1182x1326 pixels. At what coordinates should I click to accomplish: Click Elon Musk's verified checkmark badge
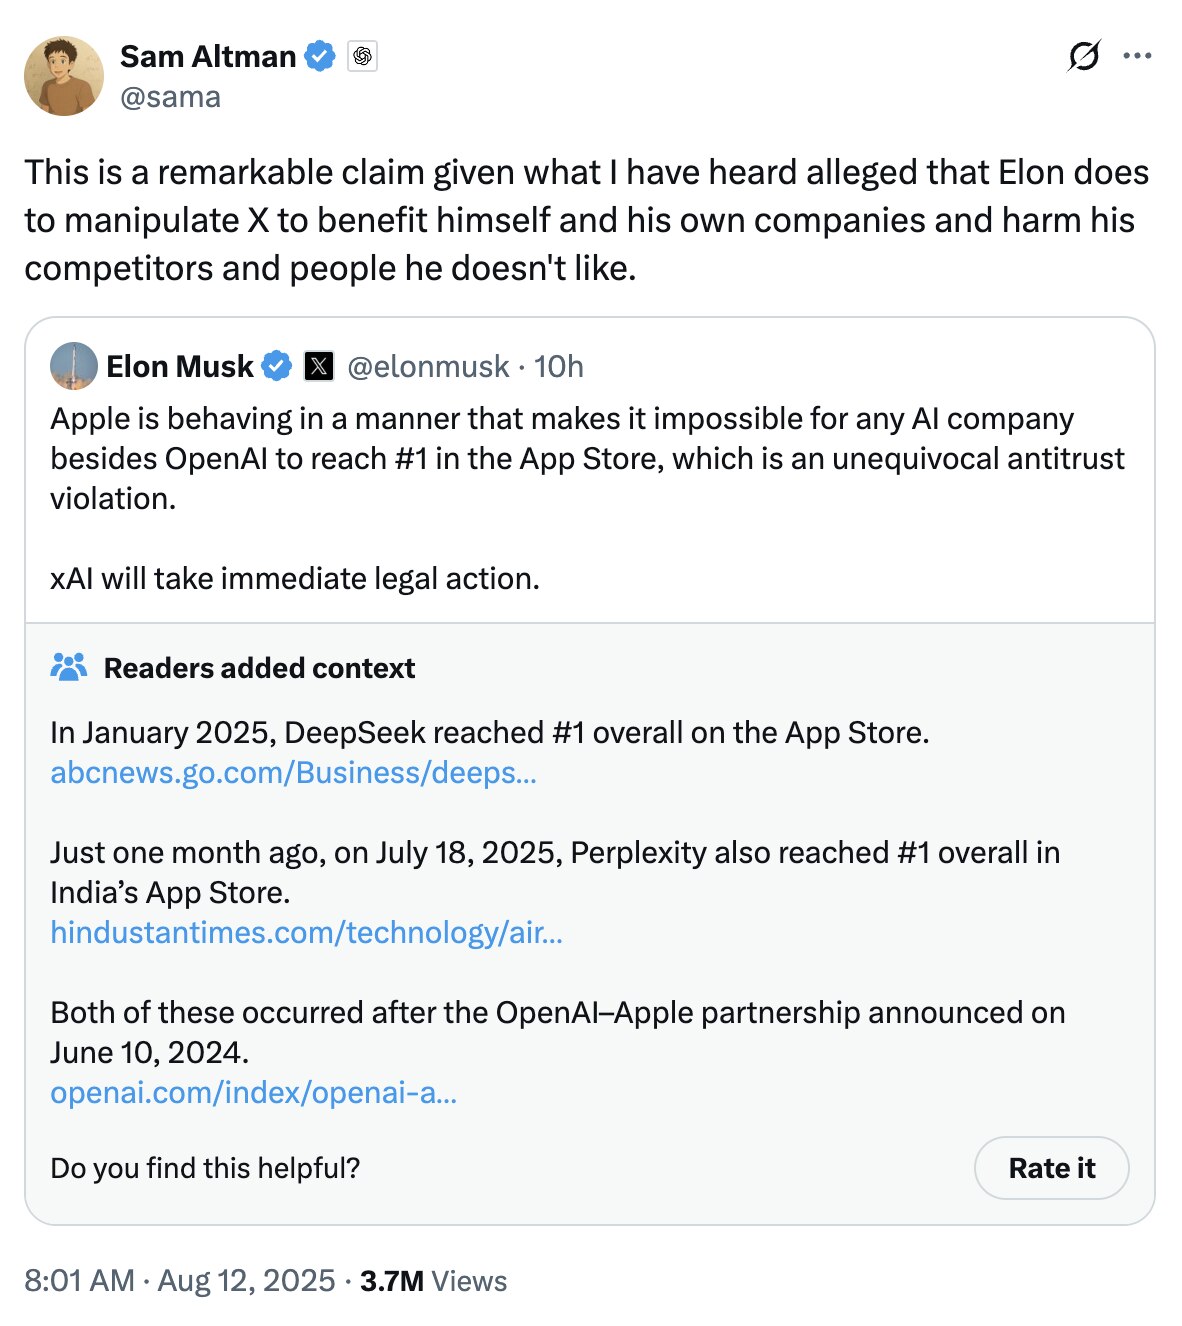pyautogui.click(x=277, y=367)
